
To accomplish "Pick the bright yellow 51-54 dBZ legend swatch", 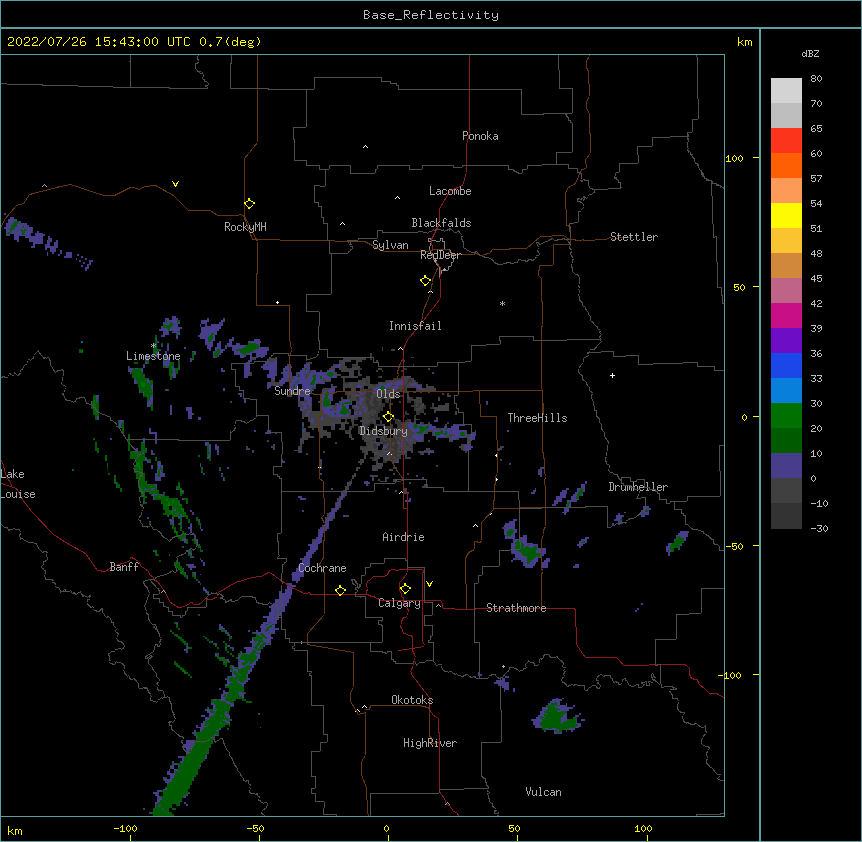I will [x=786, y=215].
